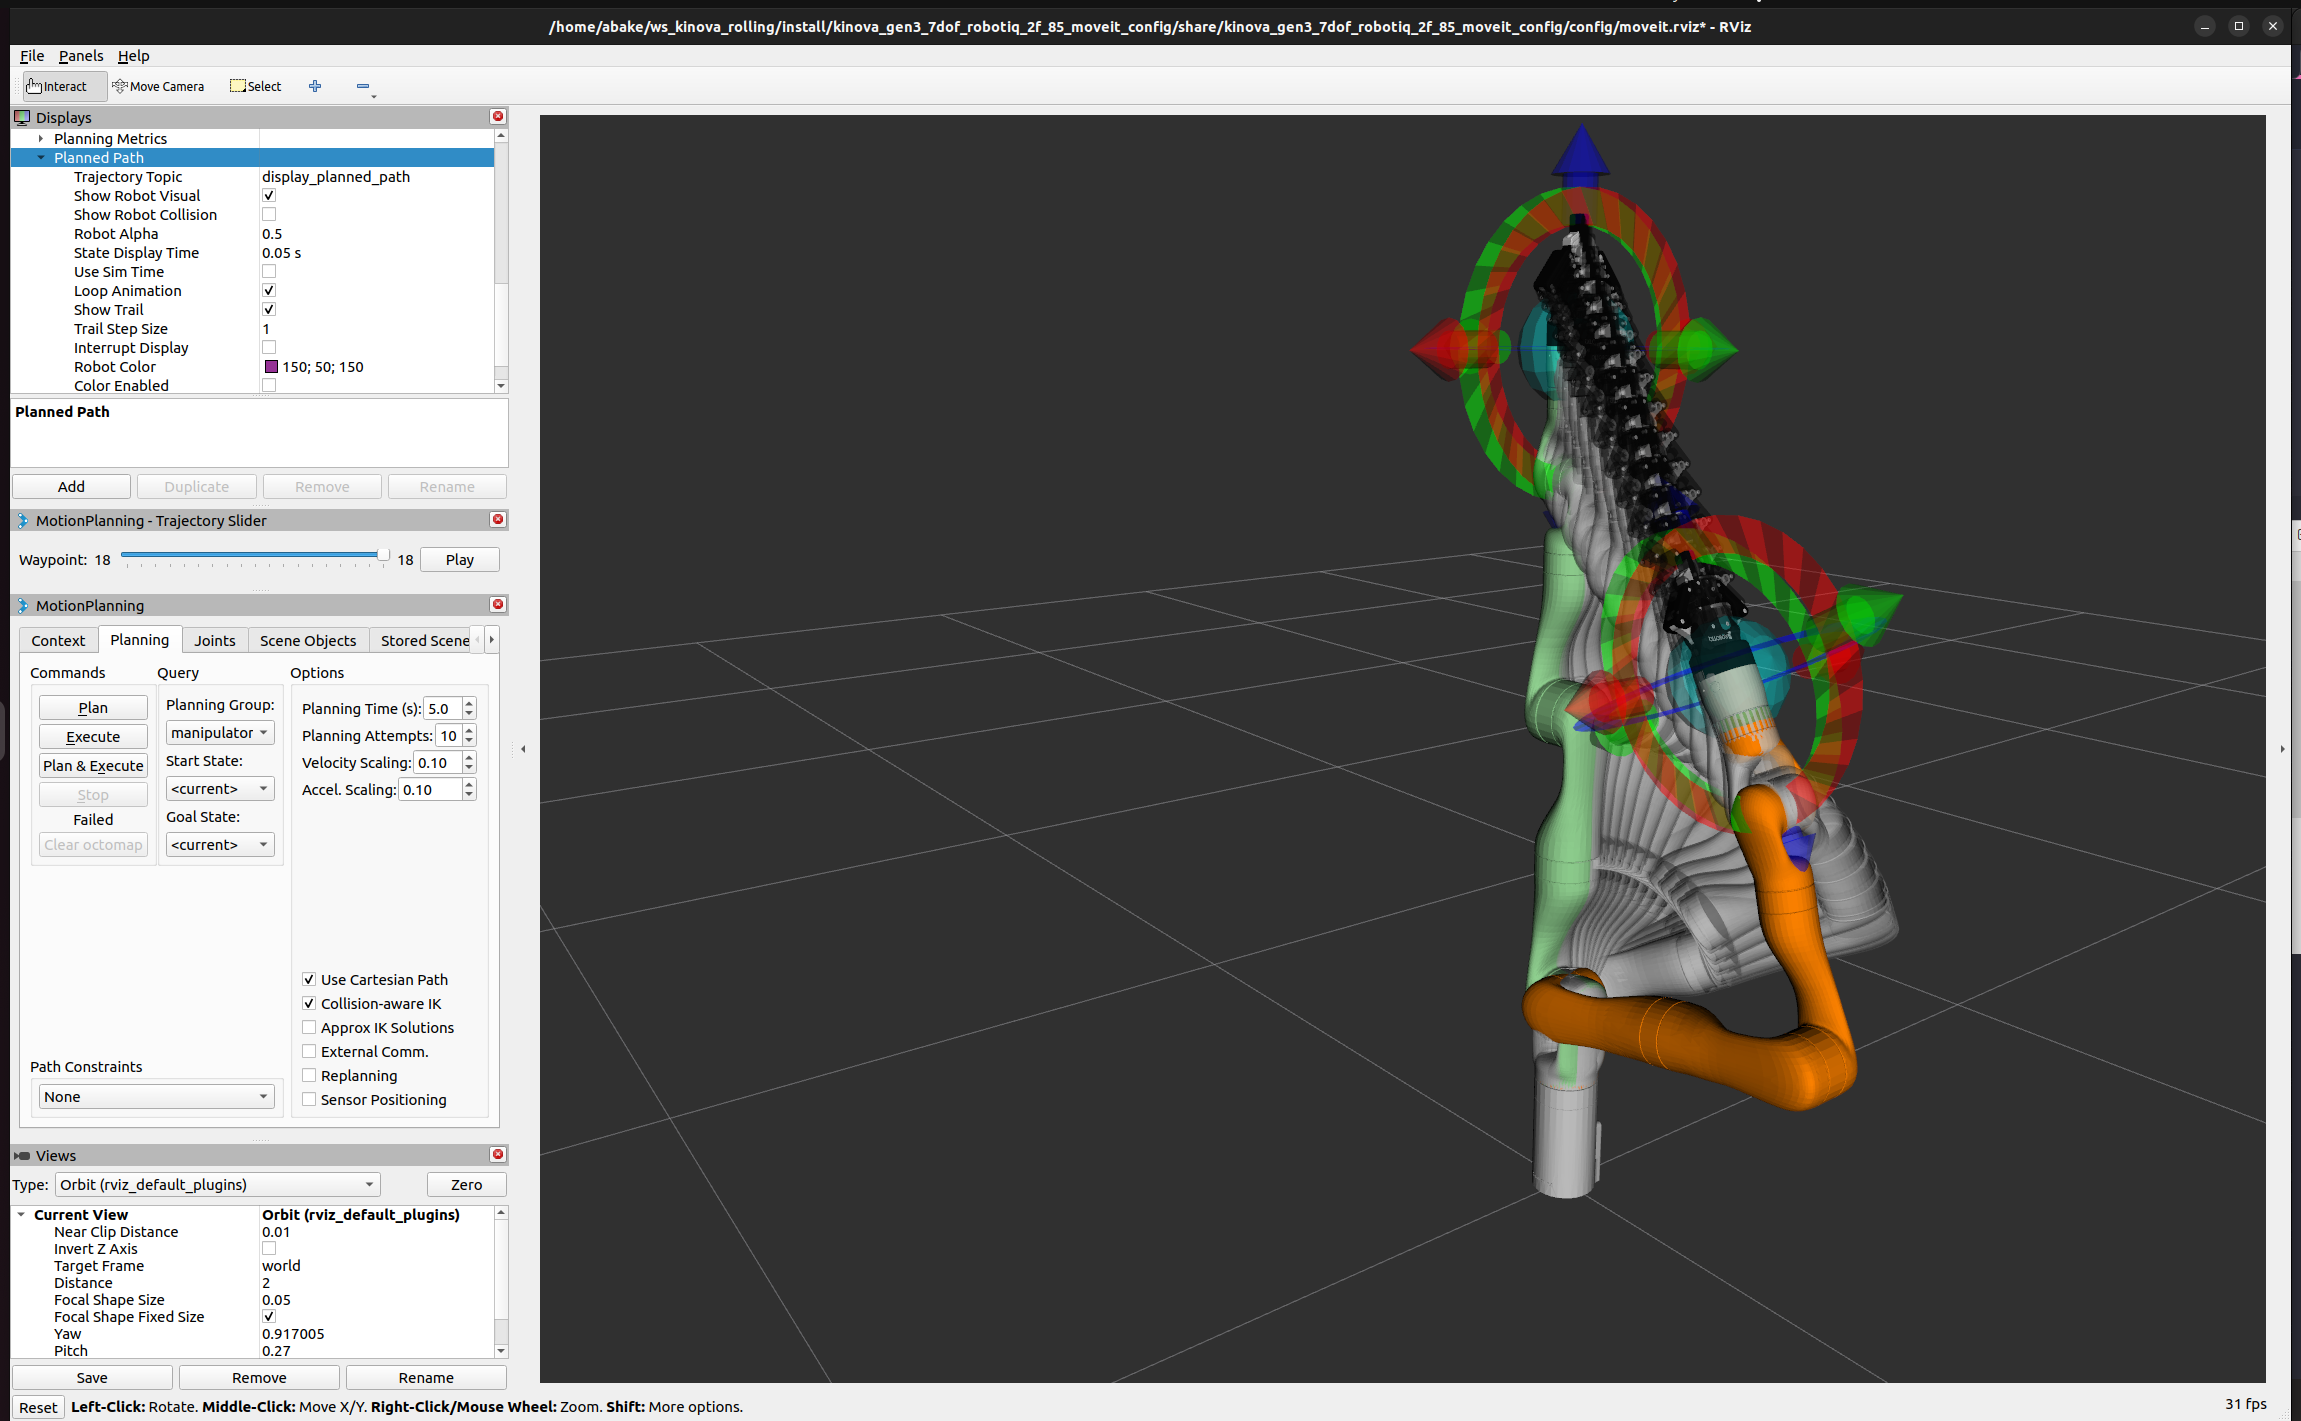Open the Start State dropdown
The image size is (2301, 1421).
coord(220,789)
